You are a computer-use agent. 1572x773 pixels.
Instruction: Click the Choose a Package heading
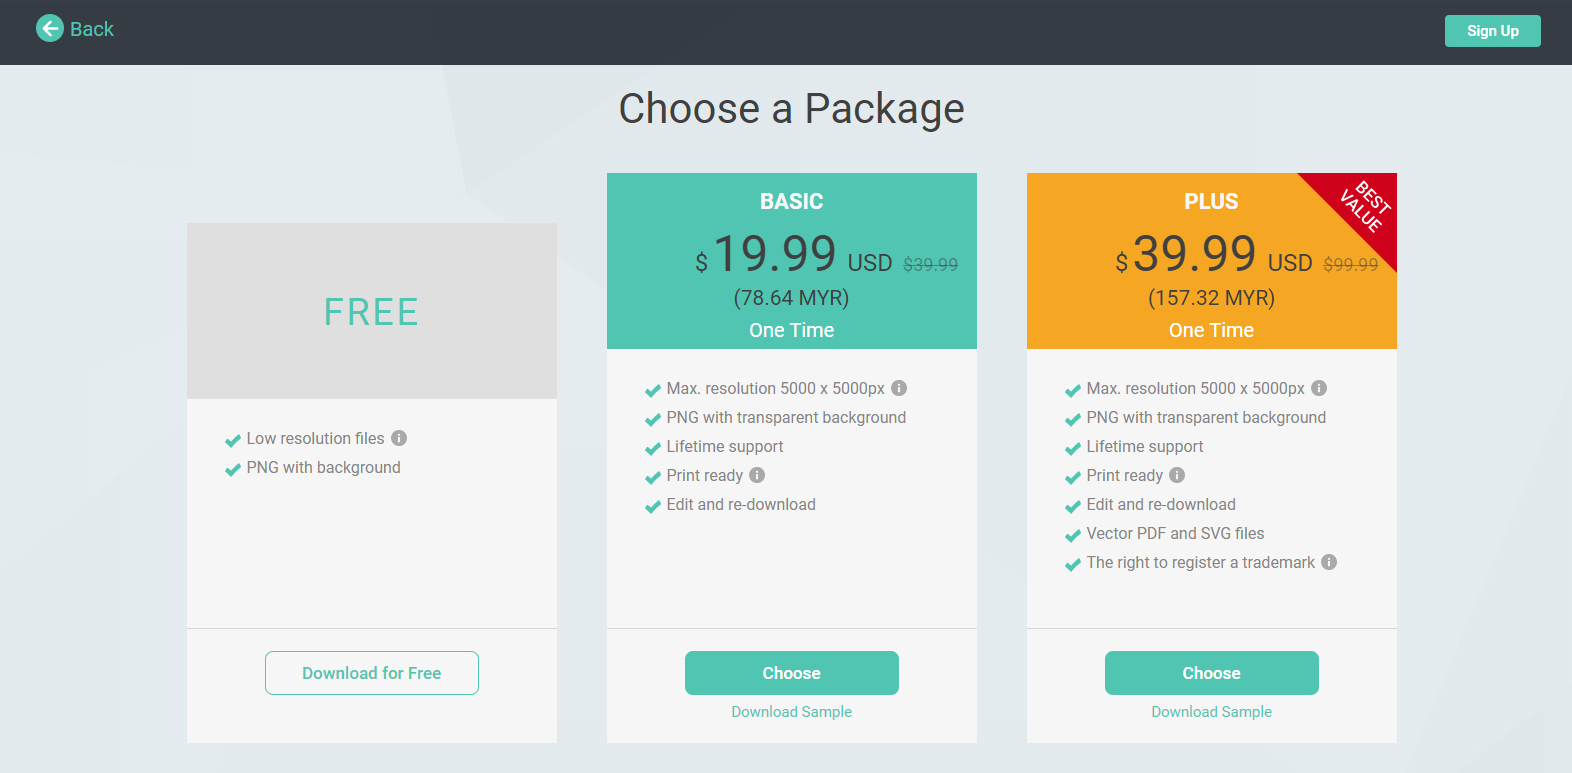point(791,108)
